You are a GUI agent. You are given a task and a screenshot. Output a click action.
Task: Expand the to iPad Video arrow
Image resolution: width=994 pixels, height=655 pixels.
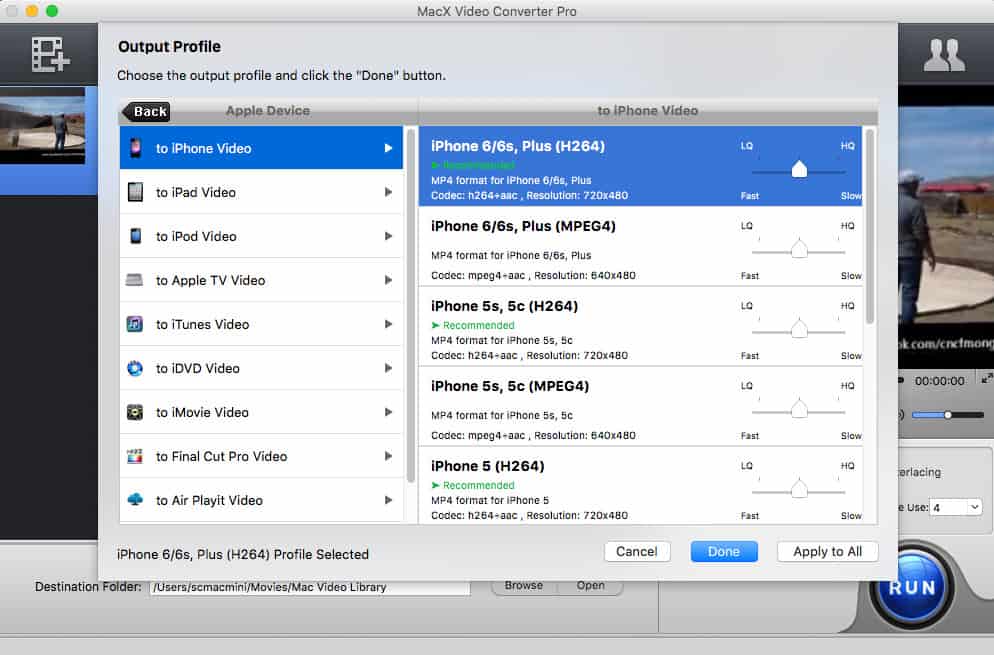pyautogui.click(x=388, y=192)
